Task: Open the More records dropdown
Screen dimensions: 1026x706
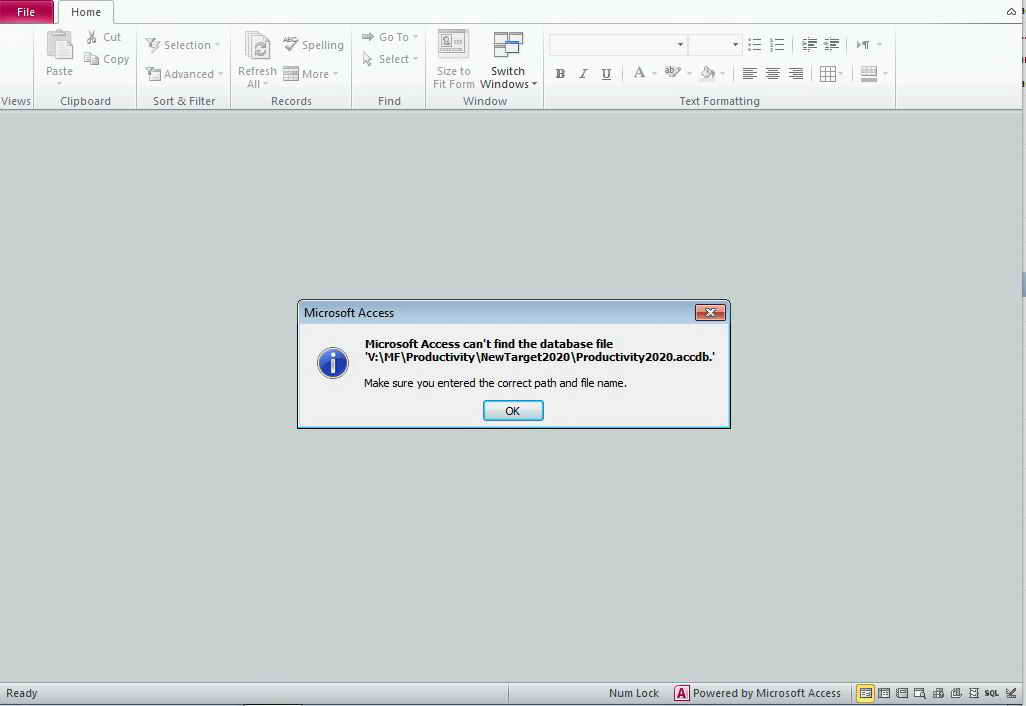Action: point(311,74)
